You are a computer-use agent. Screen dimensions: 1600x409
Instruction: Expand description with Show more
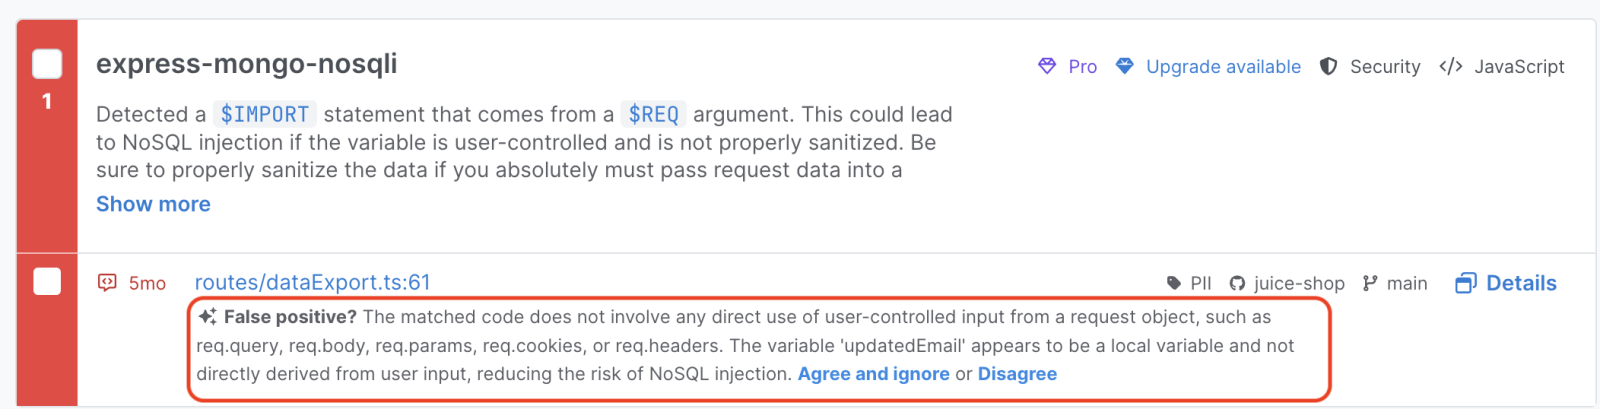153,204
